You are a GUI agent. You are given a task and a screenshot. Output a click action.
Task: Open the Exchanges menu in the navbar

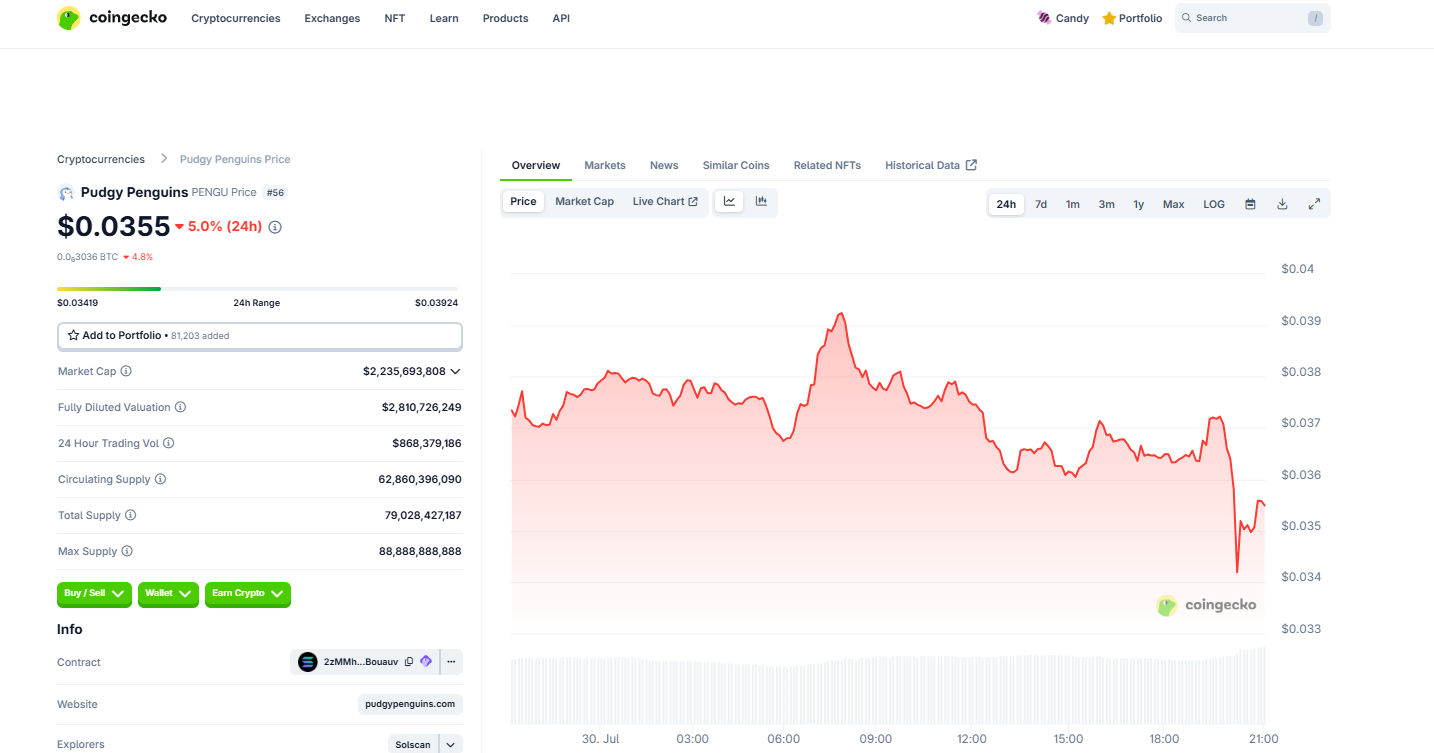(x=332, y=18)
